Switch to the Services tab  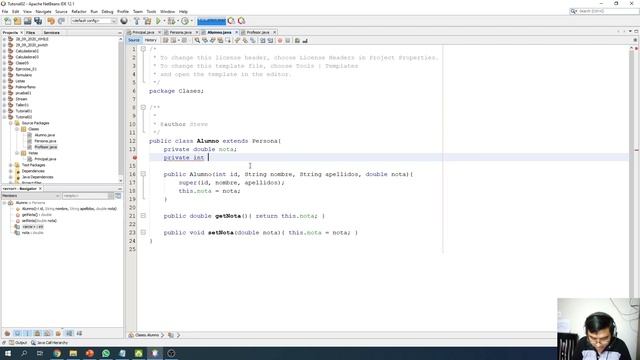point(51,32)
